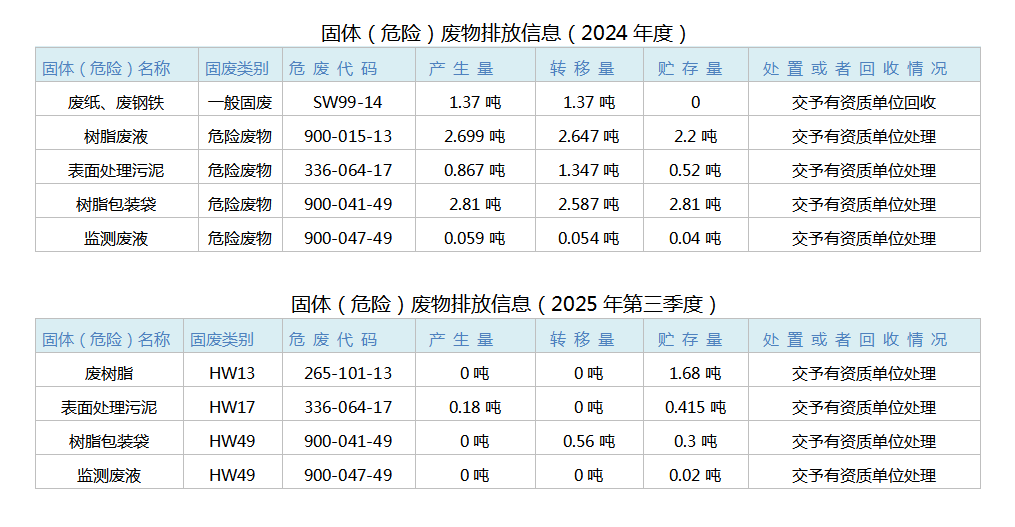Click the HW17 category cell
The height and width of the screenshot is (527, 1015).
[x=232, y=407]
